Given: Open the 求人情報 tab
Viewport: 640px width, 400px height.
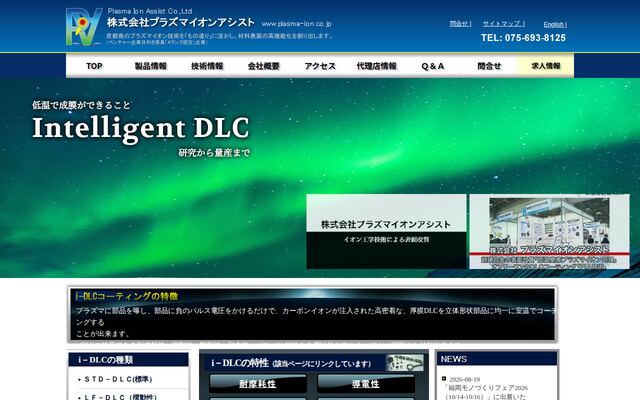Looking at the screenshot, I should coord(546,66).
